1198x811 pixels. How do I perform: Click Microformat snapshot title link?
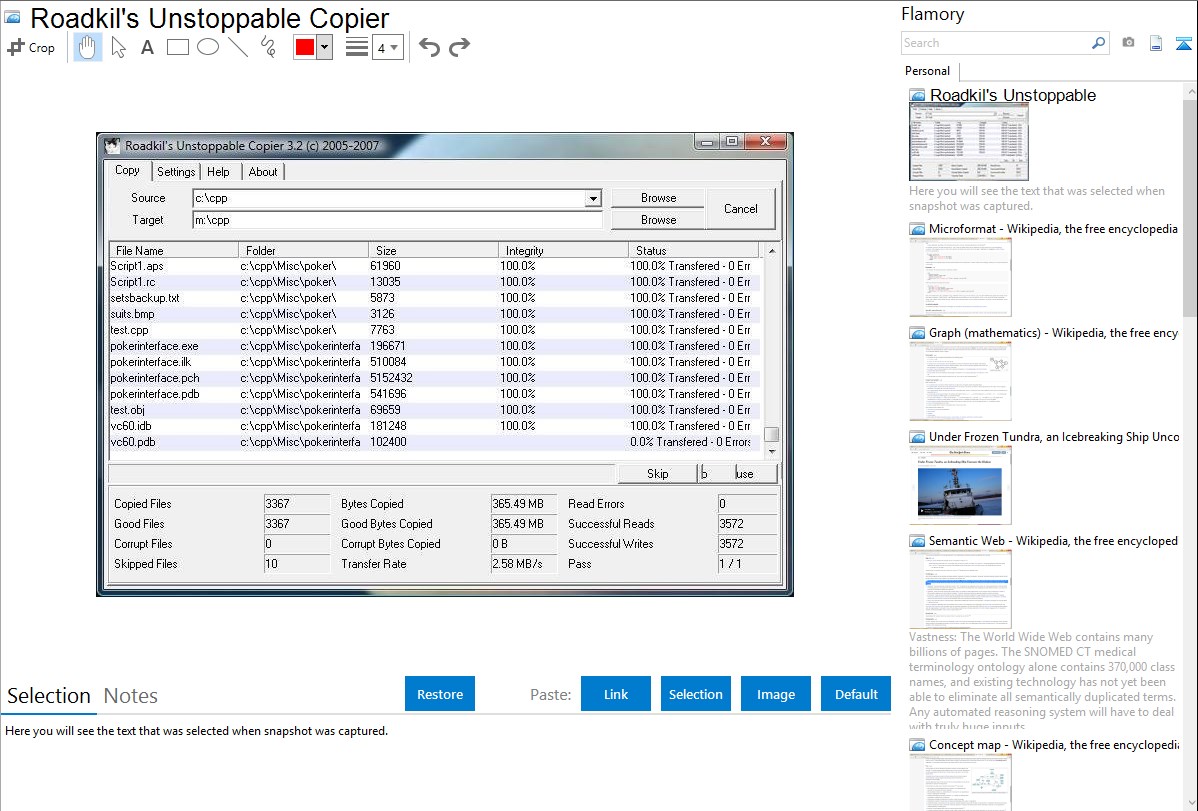tap(1053, 229)
